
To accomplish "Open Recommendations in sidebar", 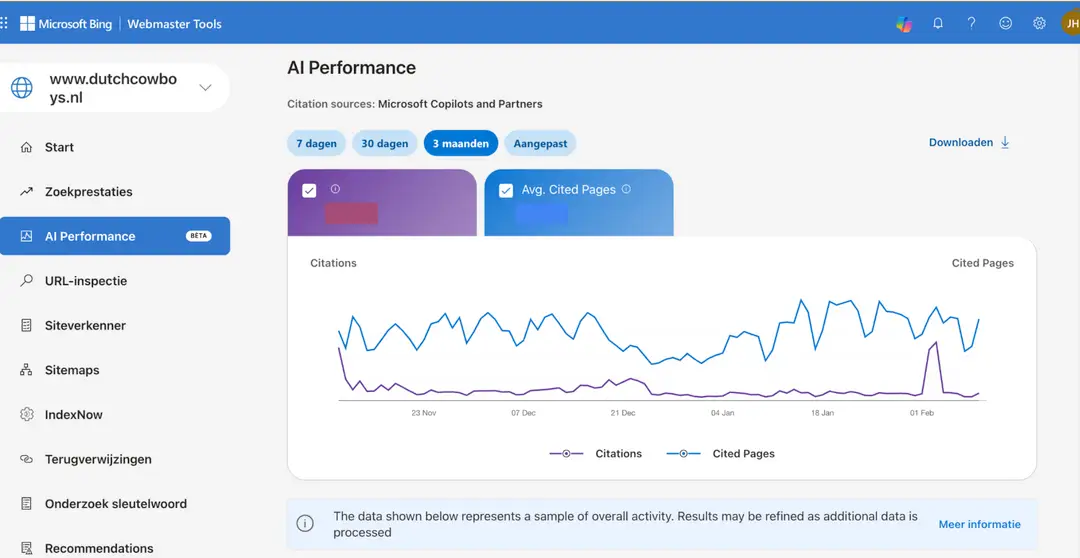I will click(115, 548).
